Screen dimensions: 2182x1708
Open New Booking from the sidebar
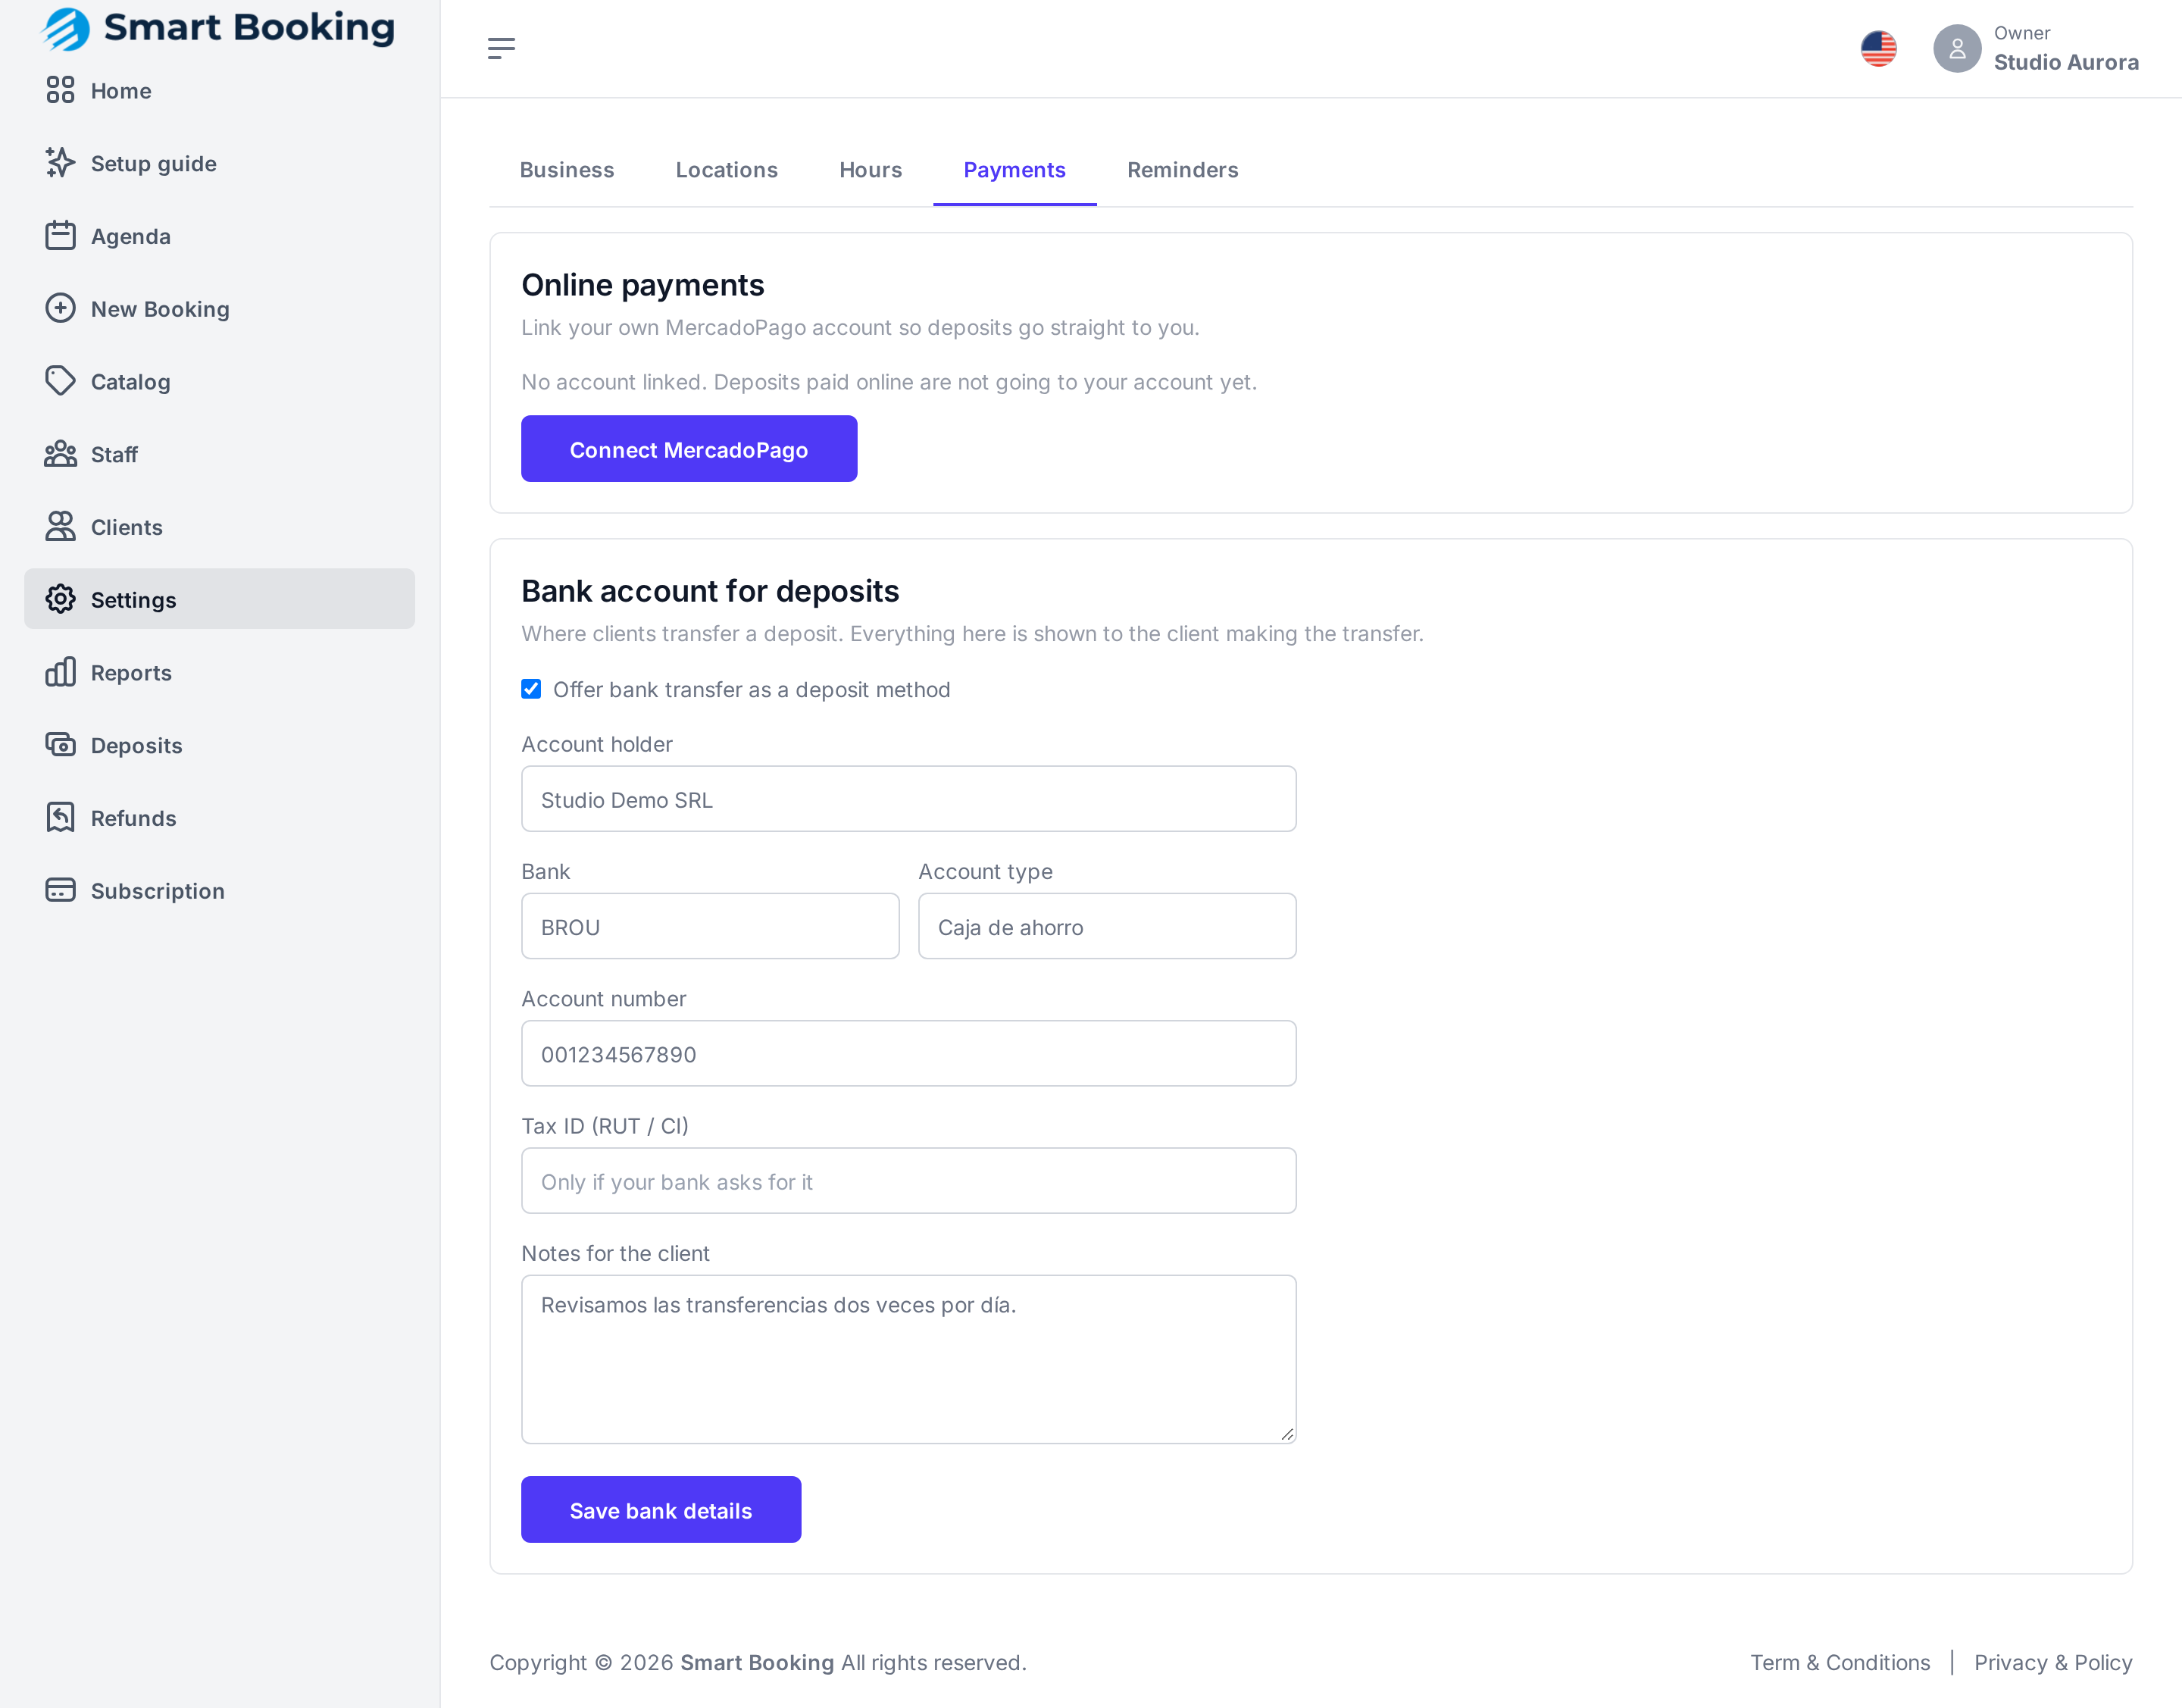219,308
